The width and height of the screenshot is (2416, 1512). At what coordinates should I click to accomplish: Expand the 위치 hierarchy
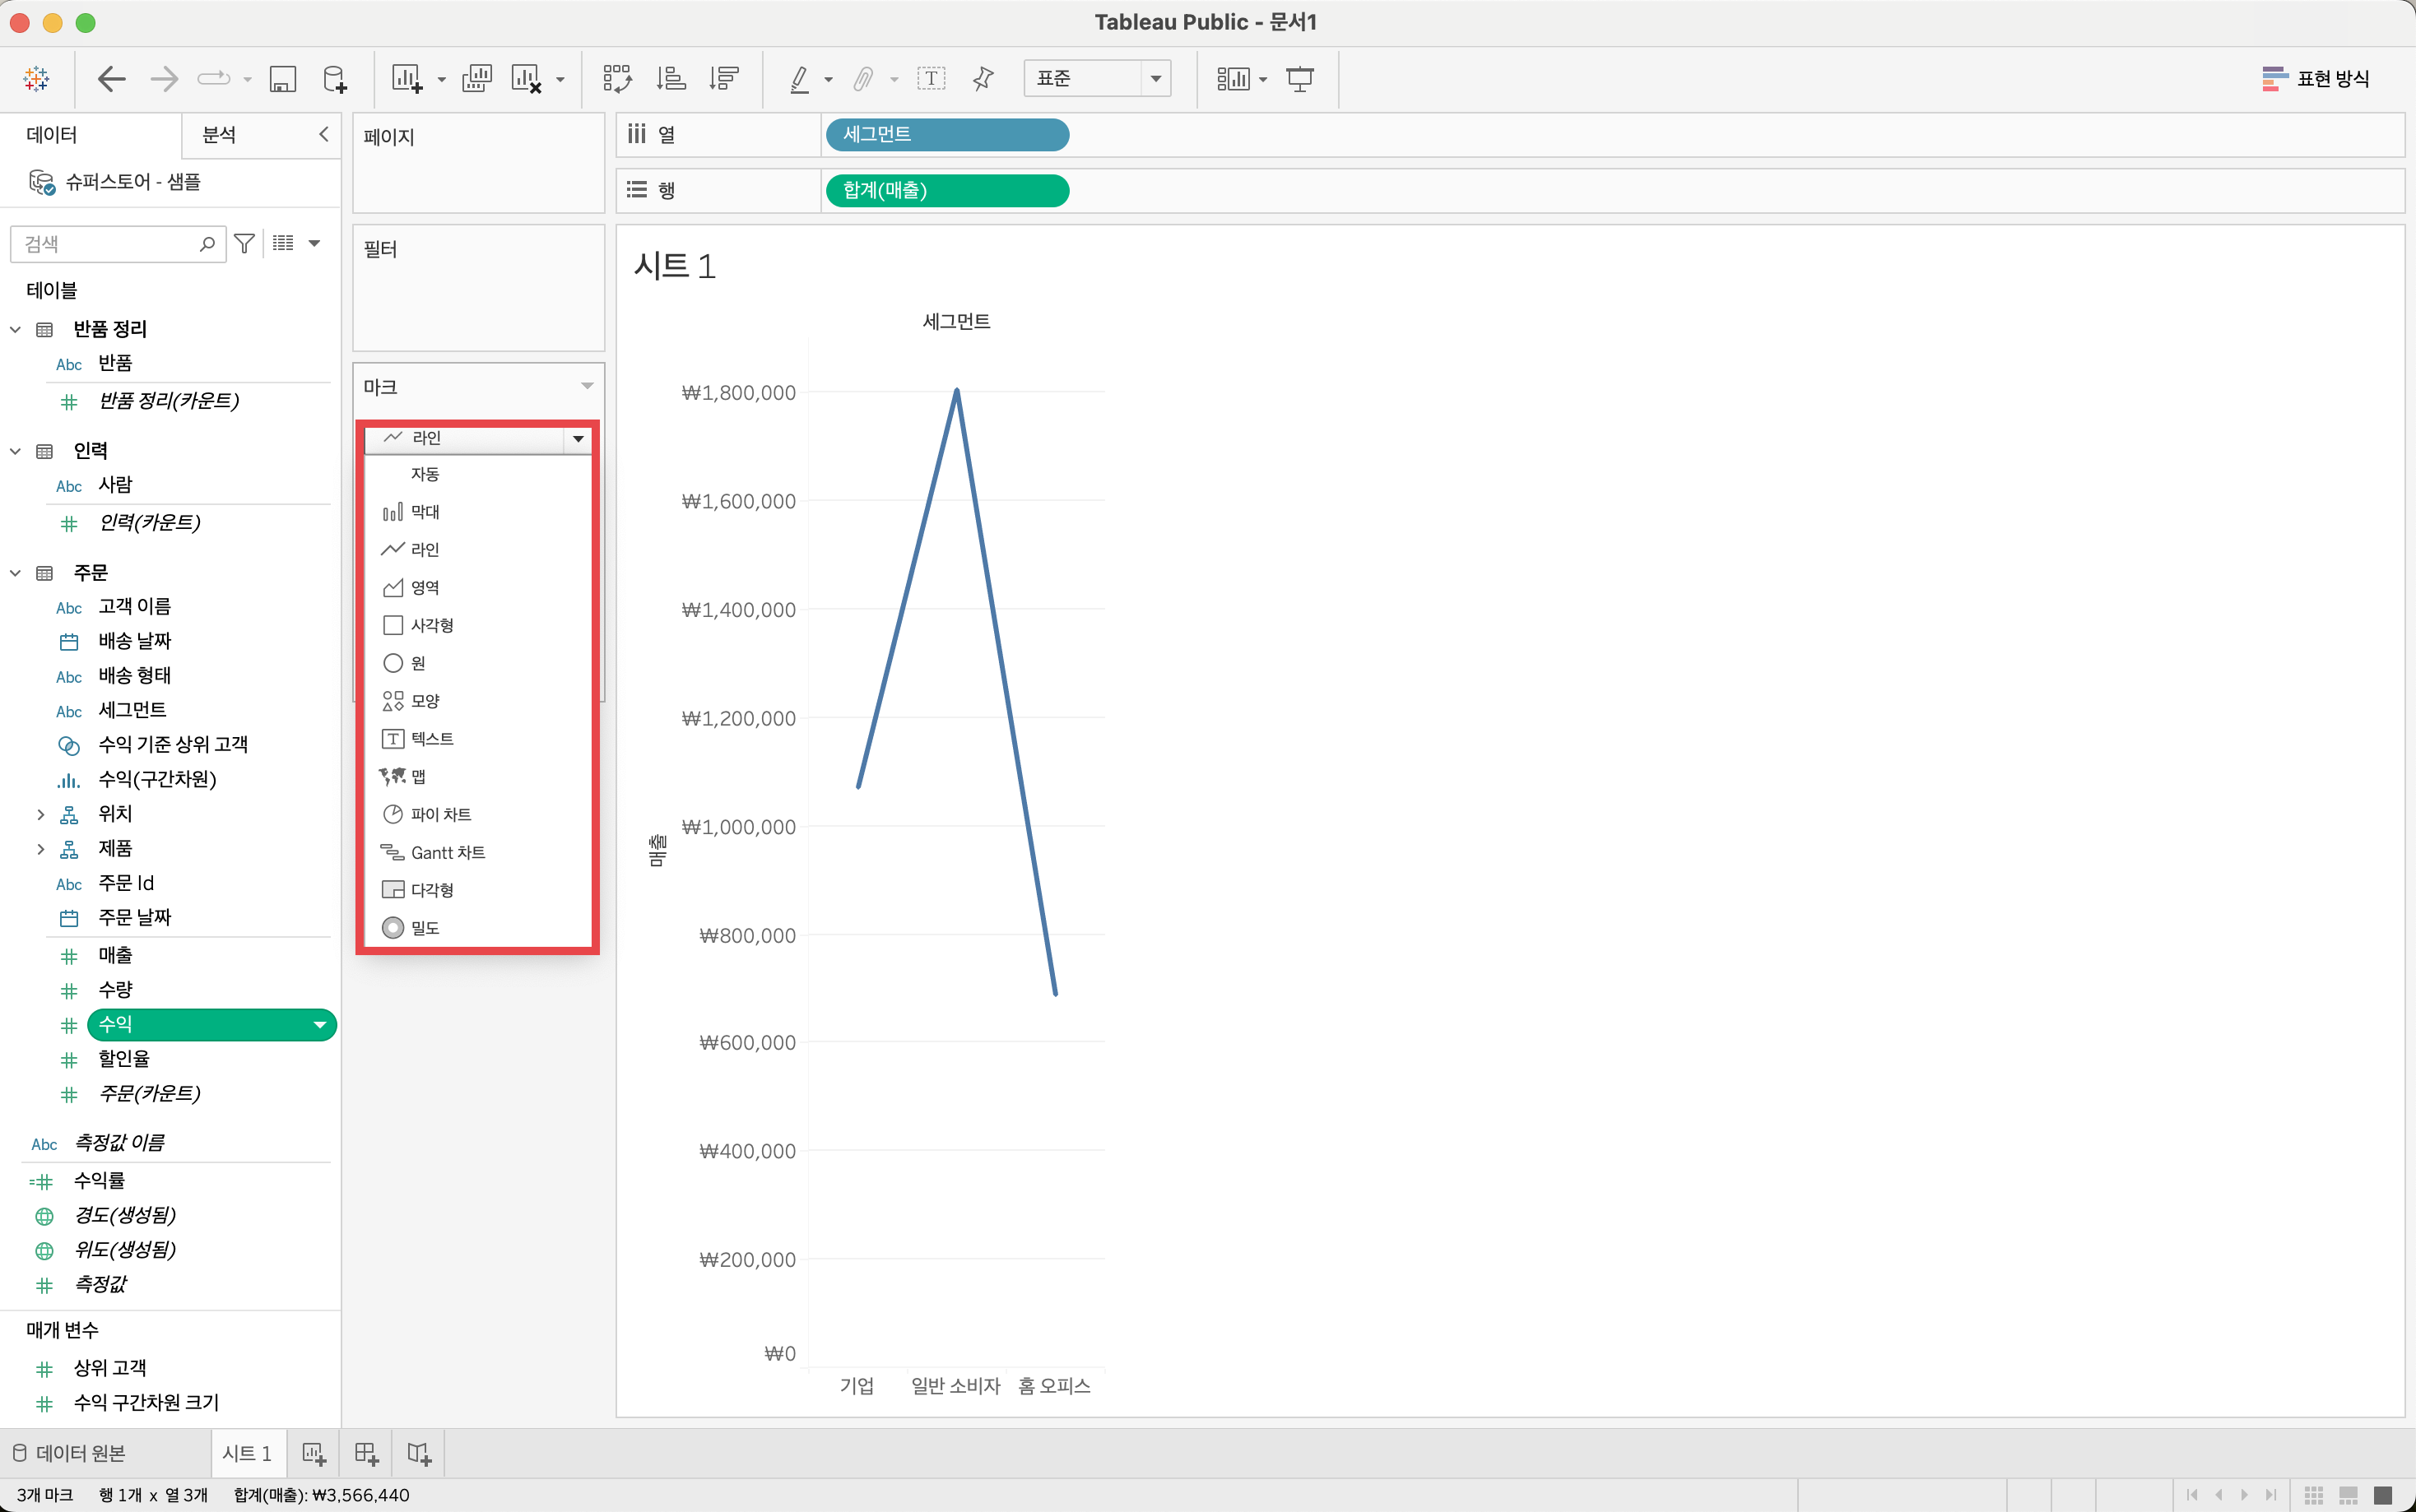pyautogui.click(x=40, y=814)
